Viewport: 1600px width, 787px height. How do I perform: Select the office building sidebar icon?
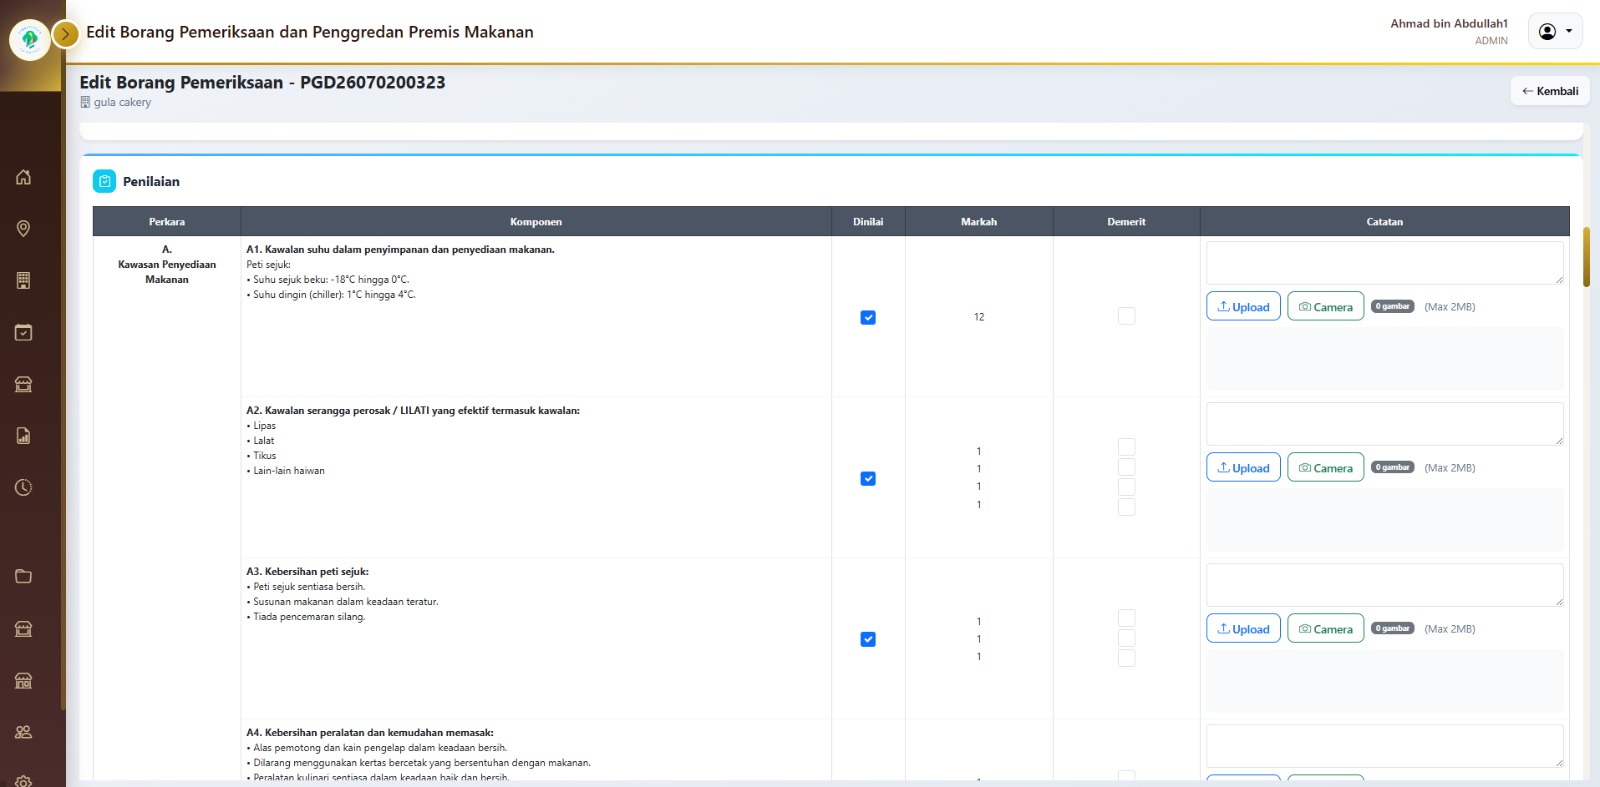(23, 281)
